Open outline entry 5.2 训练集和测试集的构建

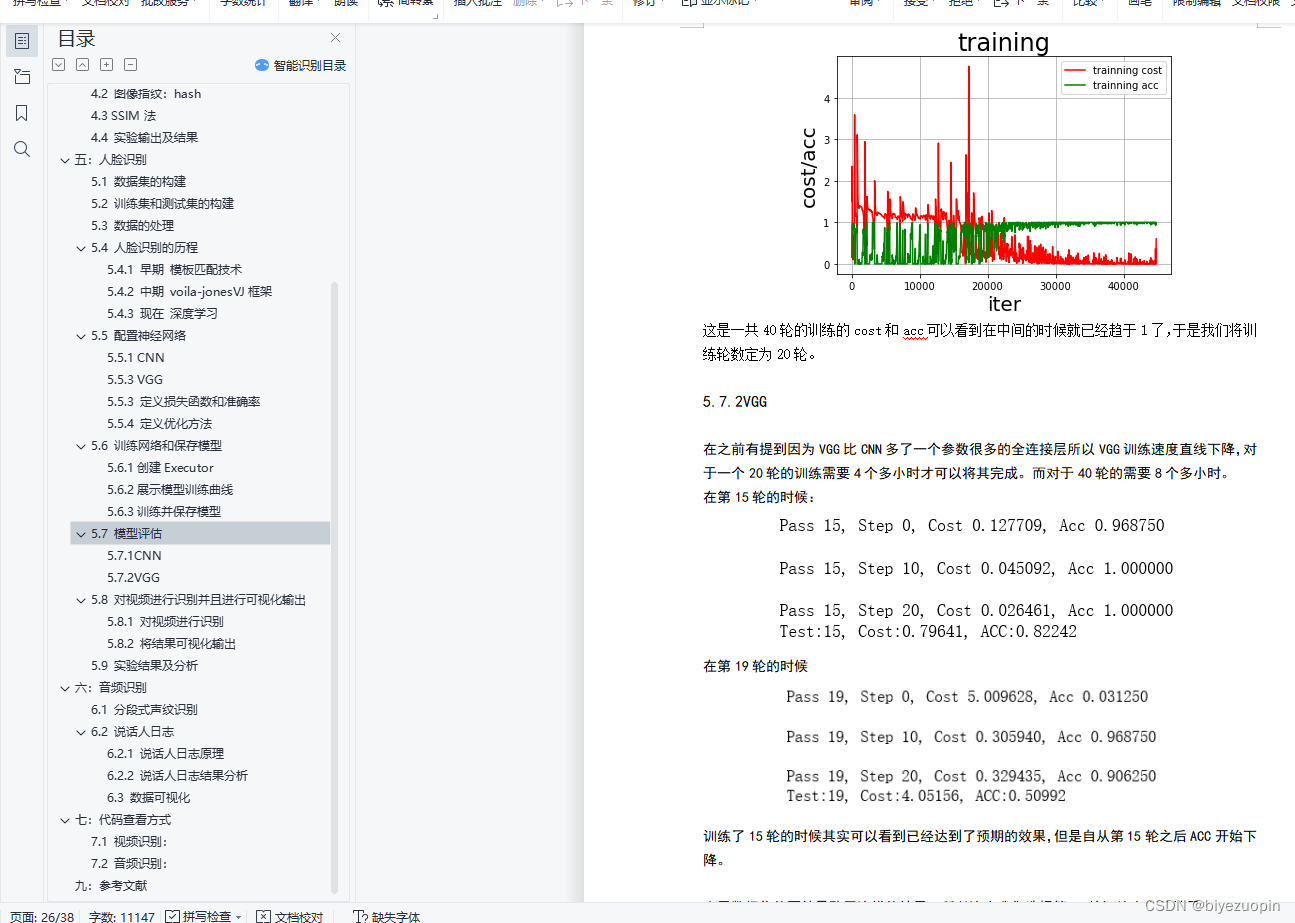[163, 204]
